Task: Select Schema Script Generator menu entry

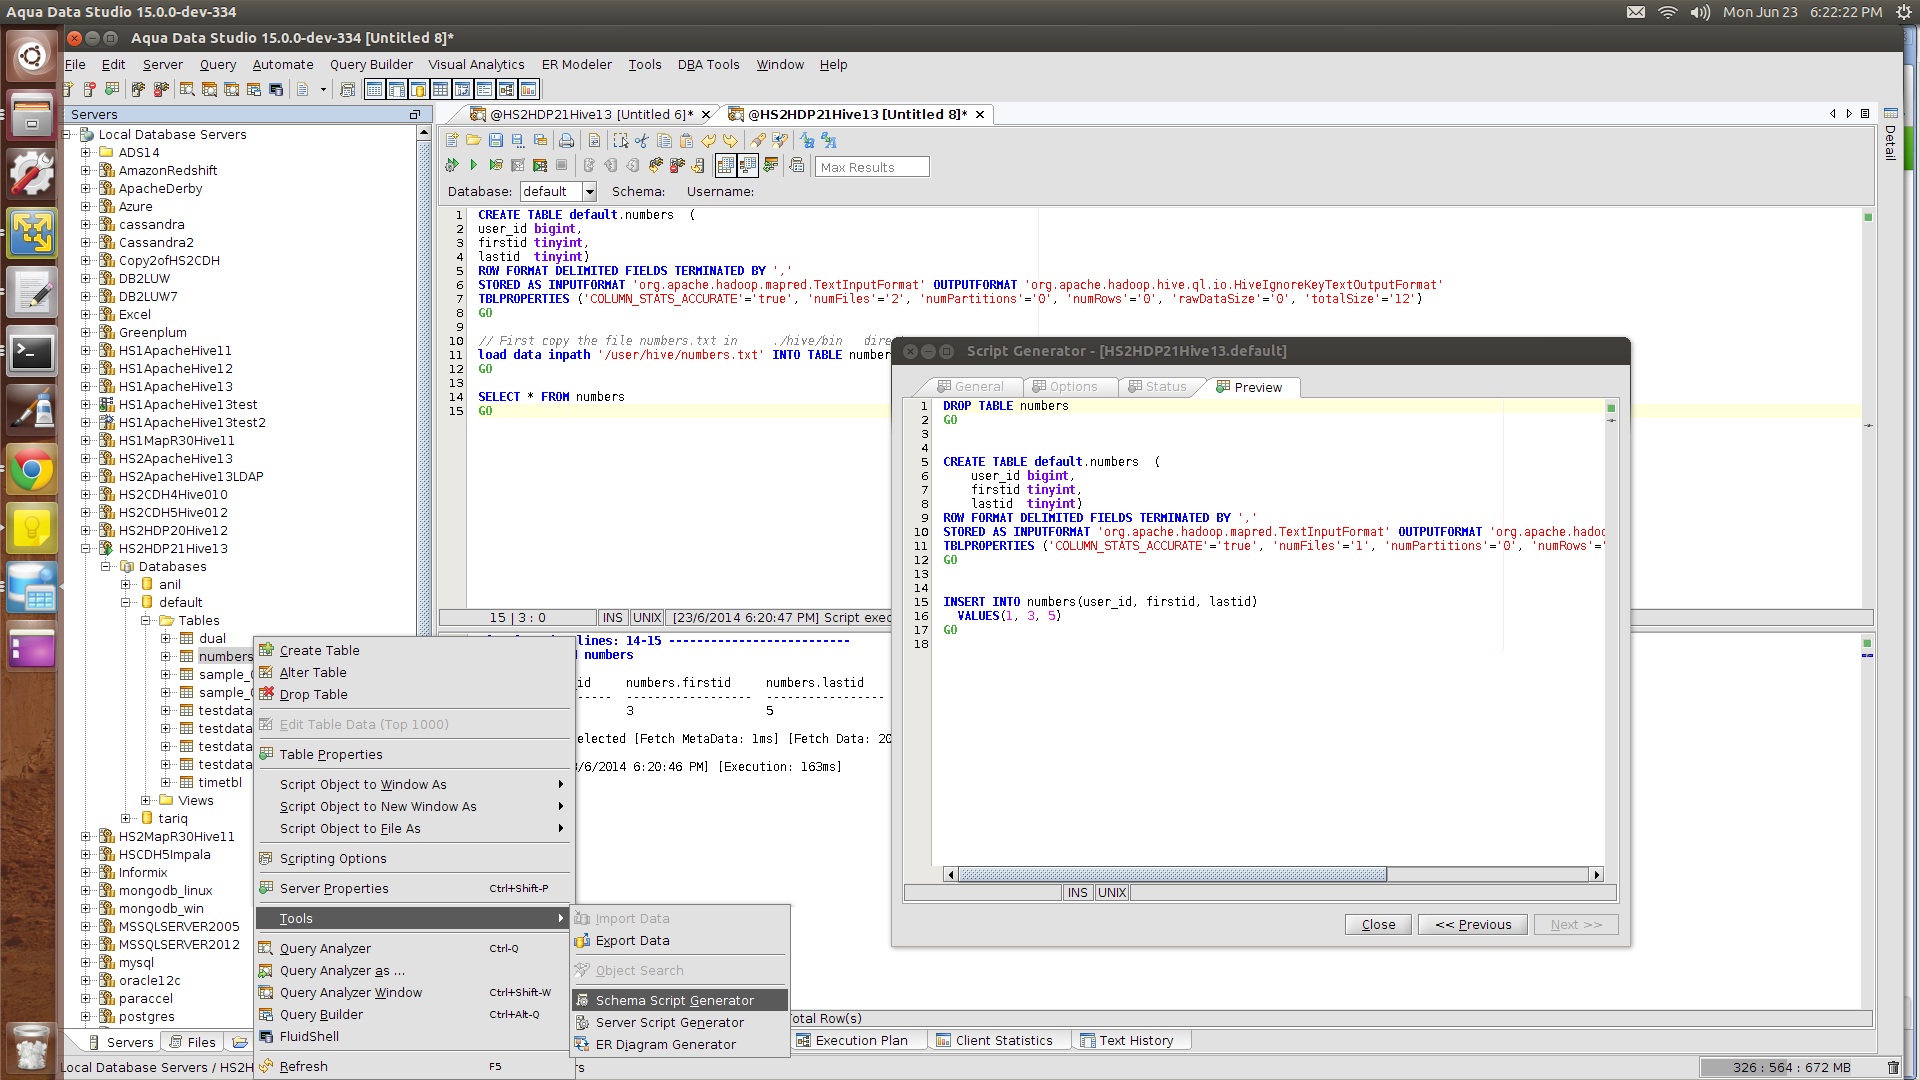Action: 674,1001
